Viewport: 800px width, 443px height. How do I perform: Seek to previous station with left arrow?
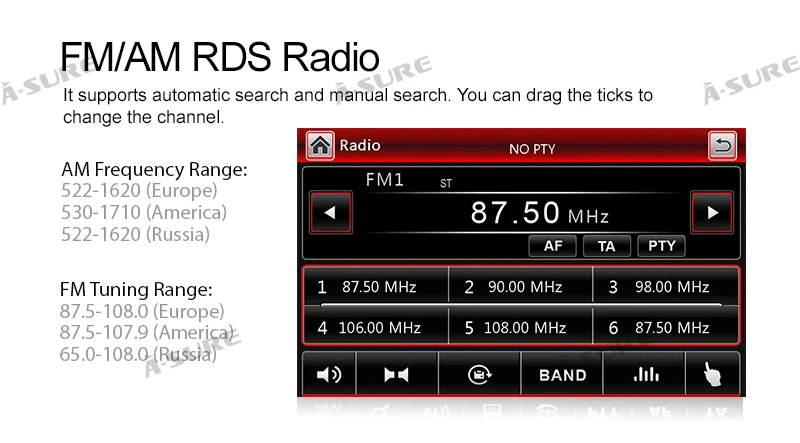click(x=331, y=212)
